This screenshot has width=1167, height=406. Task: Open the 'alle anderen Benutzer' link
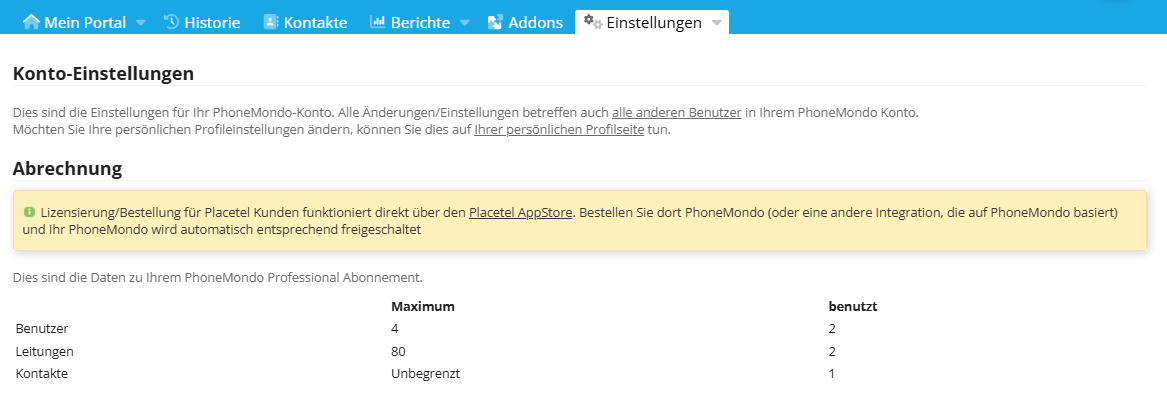coord(676,112)
